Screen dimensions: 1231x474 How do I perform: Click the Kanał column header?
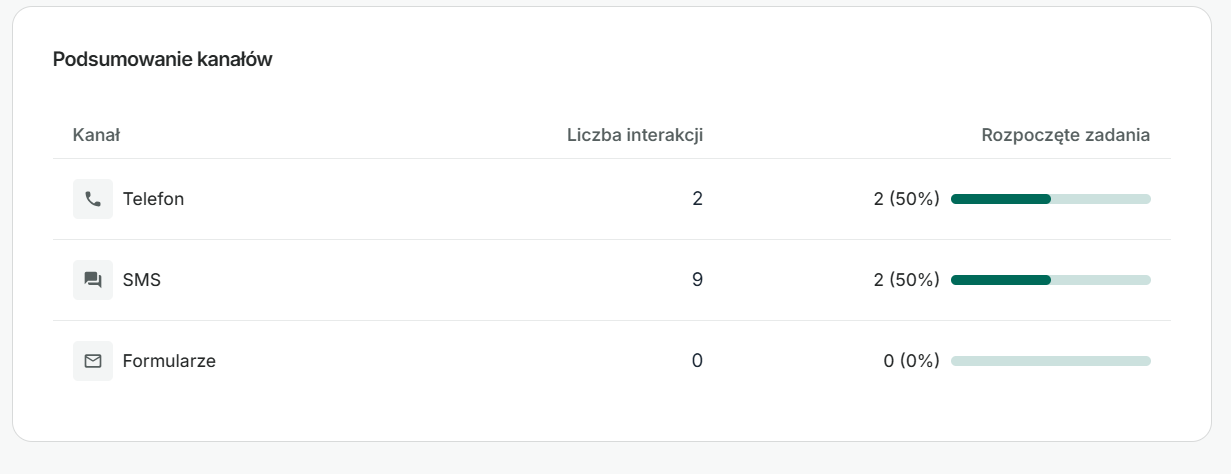[96, 135]
